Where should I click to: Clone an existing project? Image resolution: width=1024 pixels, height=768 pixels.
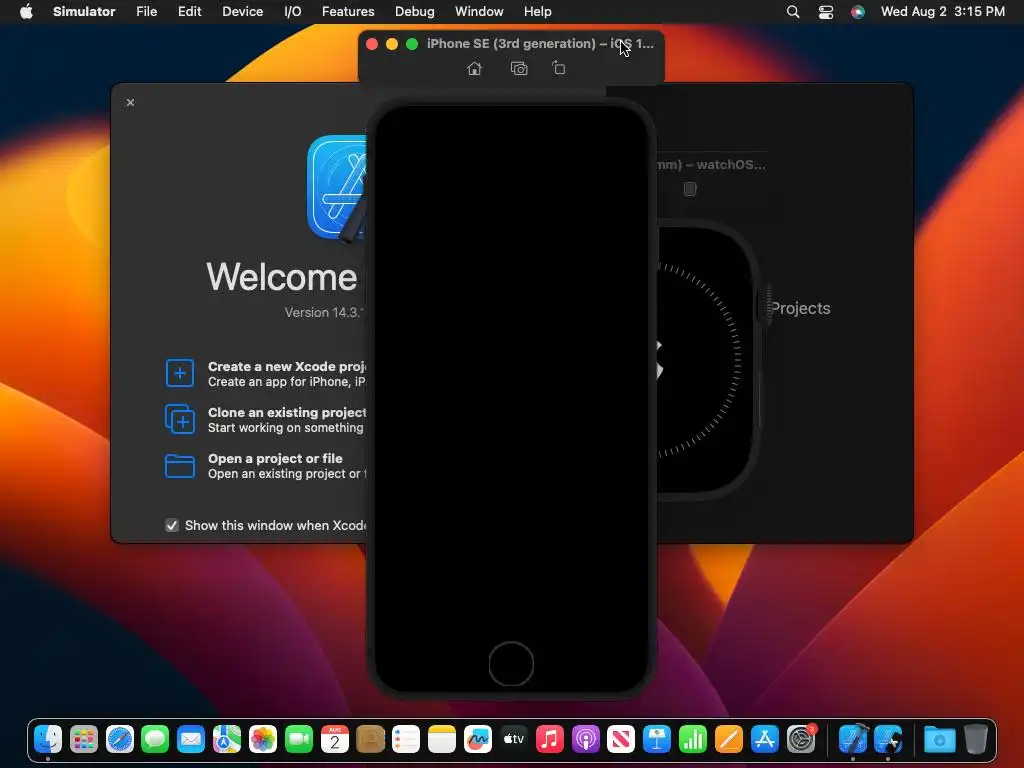pos(266,419)
